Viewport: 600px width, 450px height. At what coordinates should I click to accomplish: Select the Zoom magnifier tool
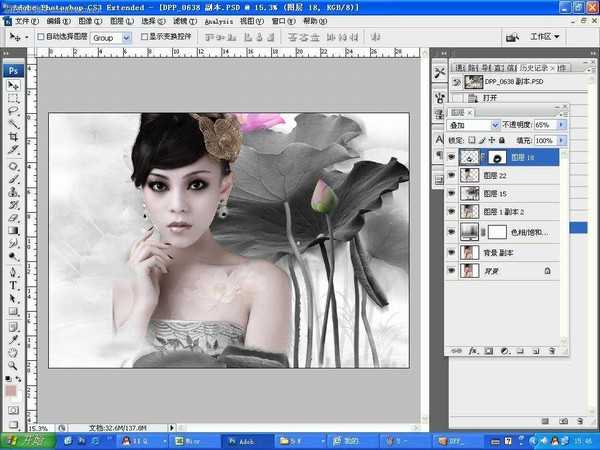click(x=14, y=365)
